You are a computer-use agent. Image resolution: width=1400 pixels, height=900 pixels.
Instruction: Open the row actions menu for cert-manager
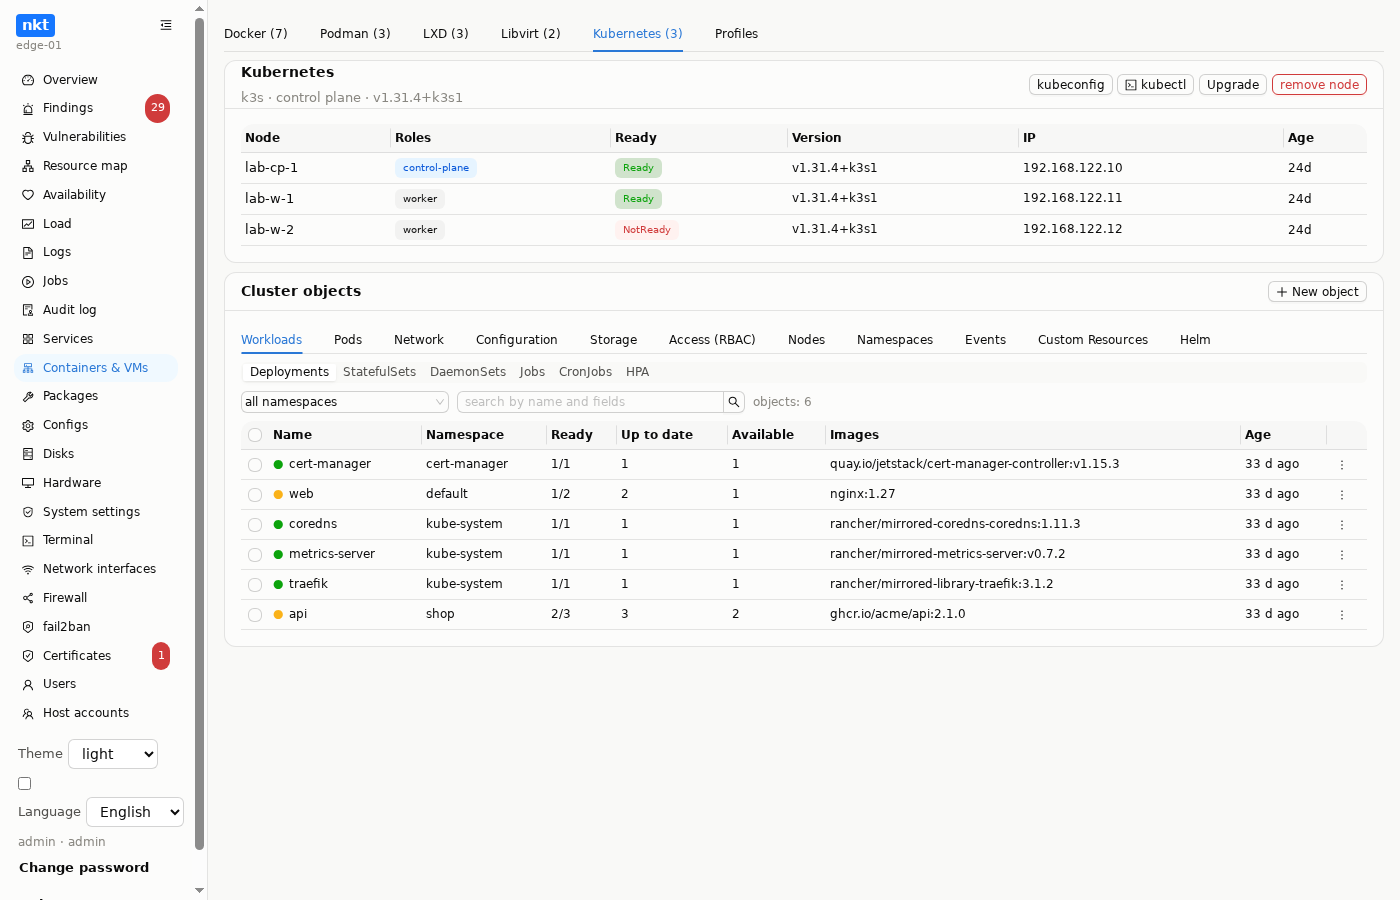coord(1342,465)
